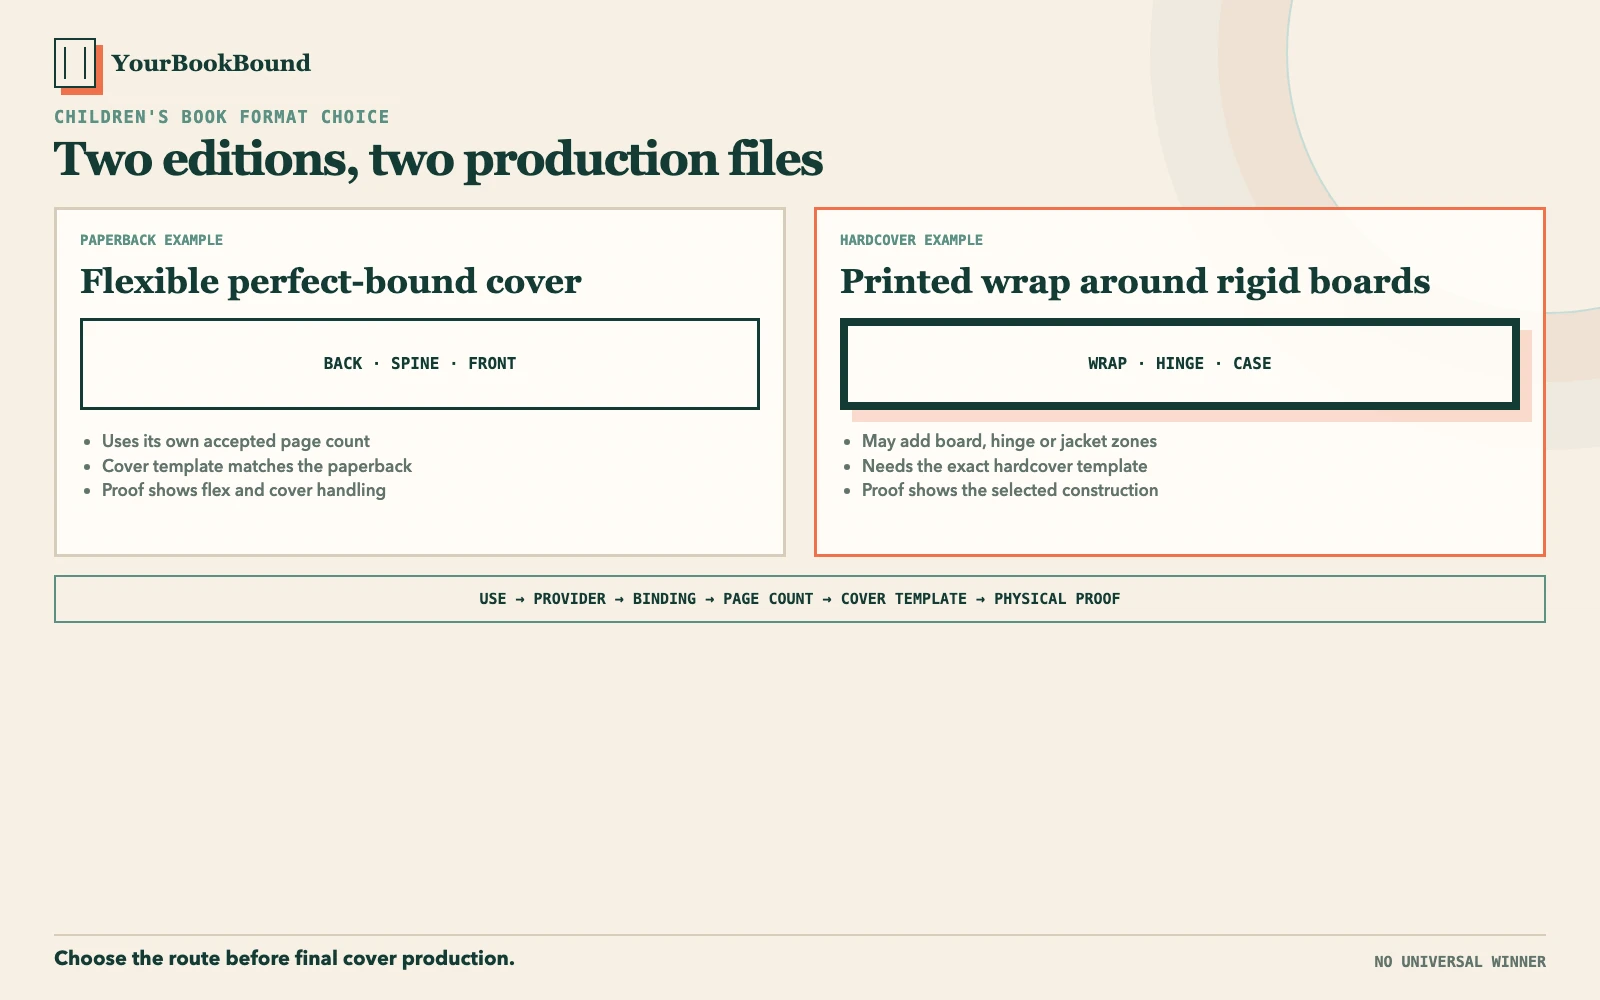The height and width of the screenshot is (1000, 1600).
Task: Click the YourBookBound brand name
Action: coord(211,63)
